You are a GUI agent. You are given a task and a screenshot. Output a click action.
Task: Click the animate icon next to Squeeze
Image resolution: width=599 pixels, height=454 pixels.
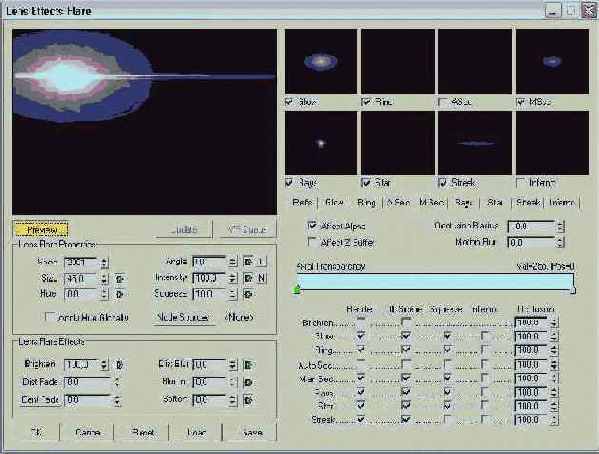coord(248,294)
